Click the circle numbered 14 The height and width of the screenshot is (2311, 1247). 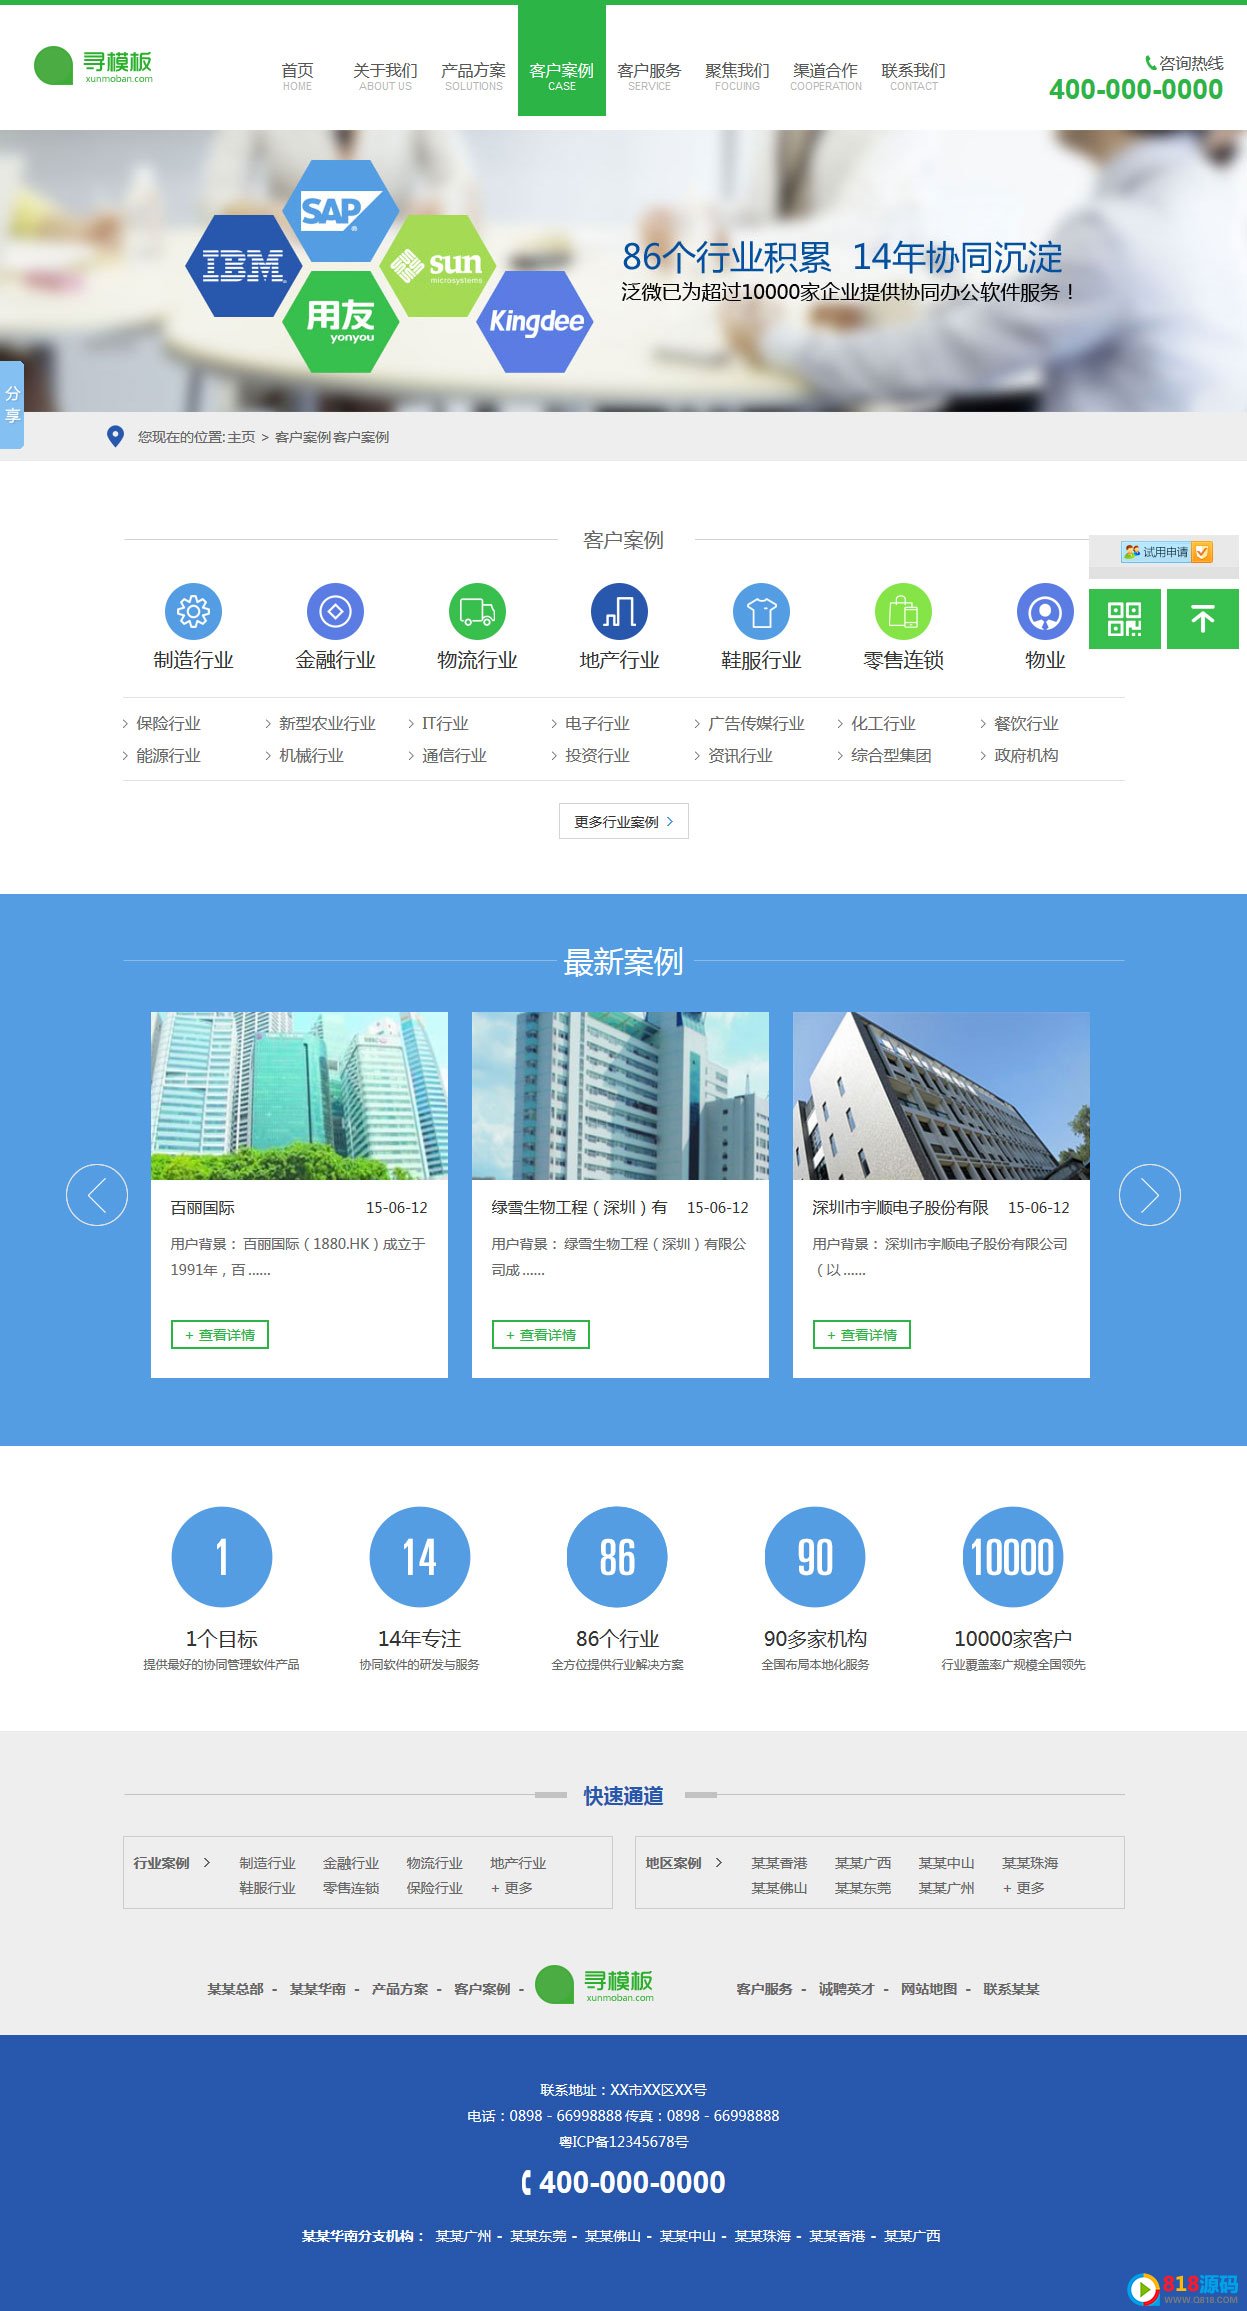(x=420, y=1557)
